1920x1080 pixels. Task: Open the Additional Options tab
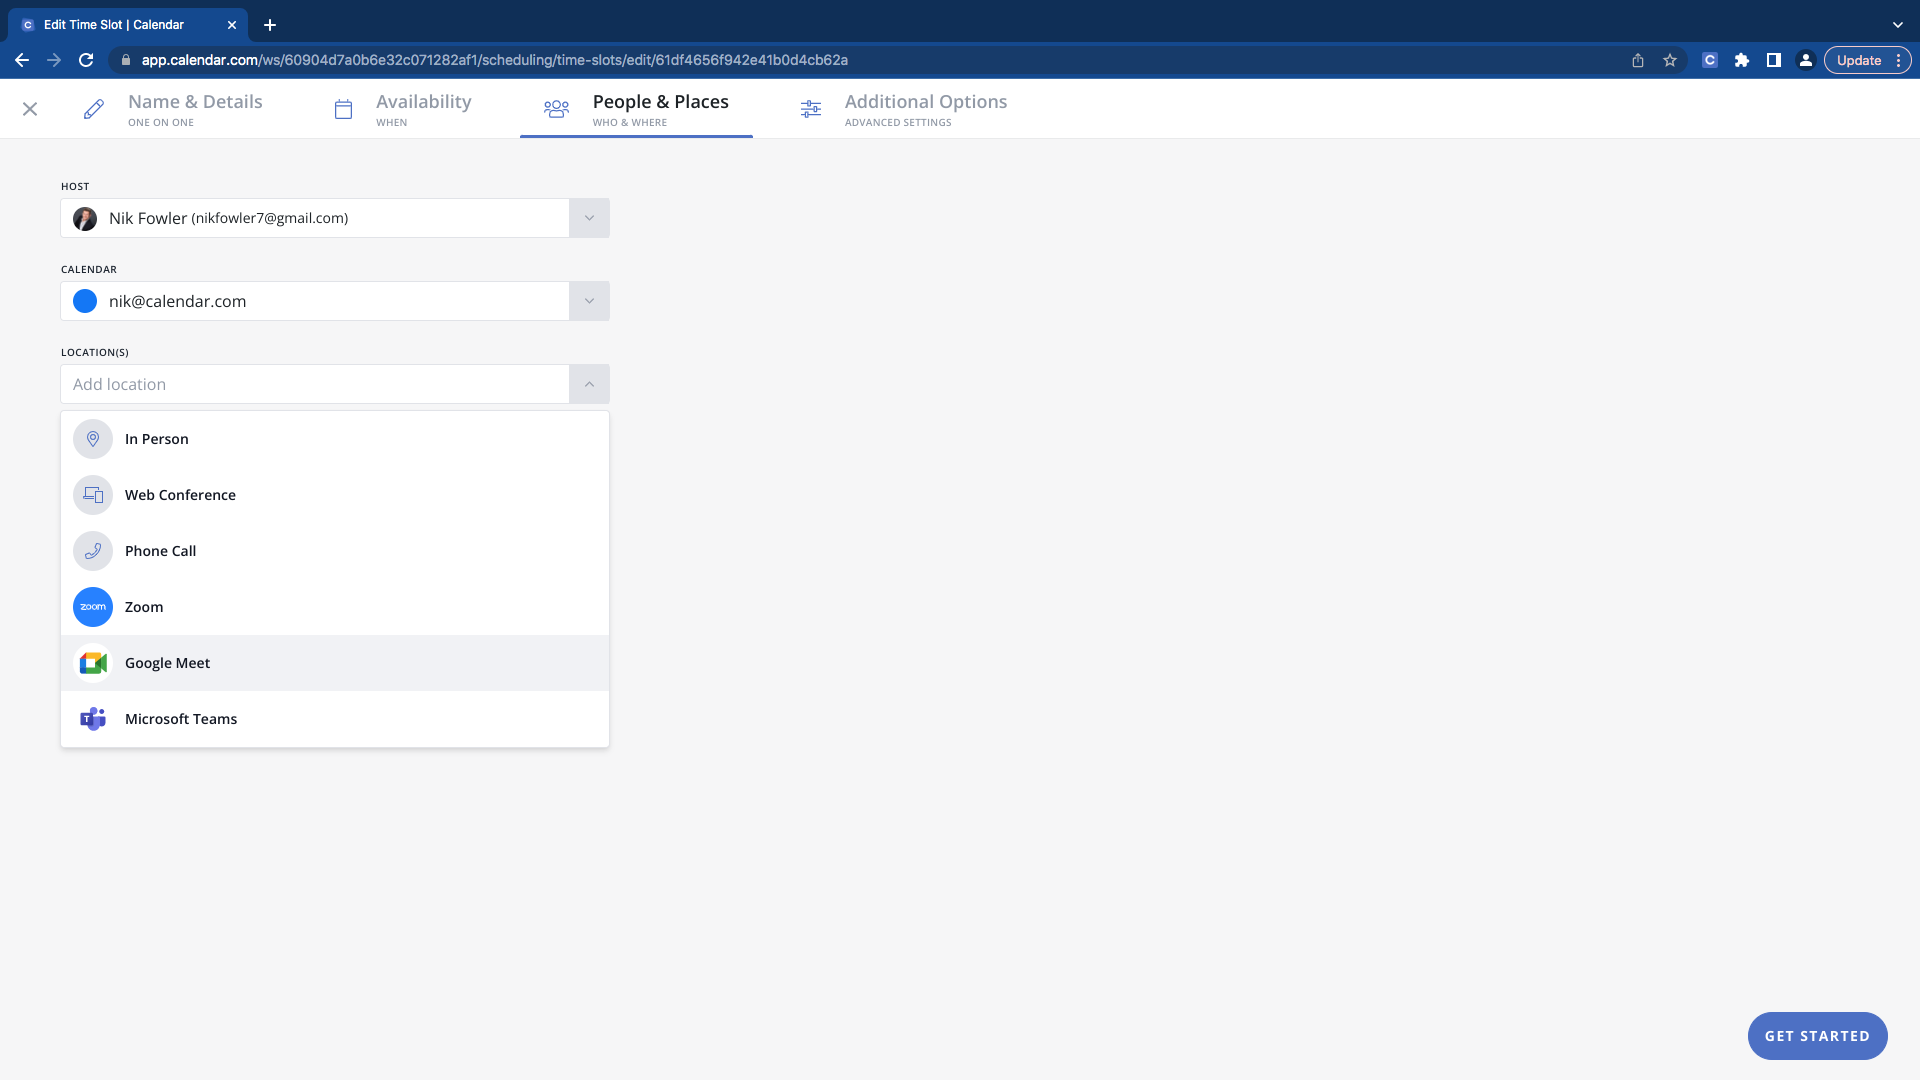[x=925, y=108]
